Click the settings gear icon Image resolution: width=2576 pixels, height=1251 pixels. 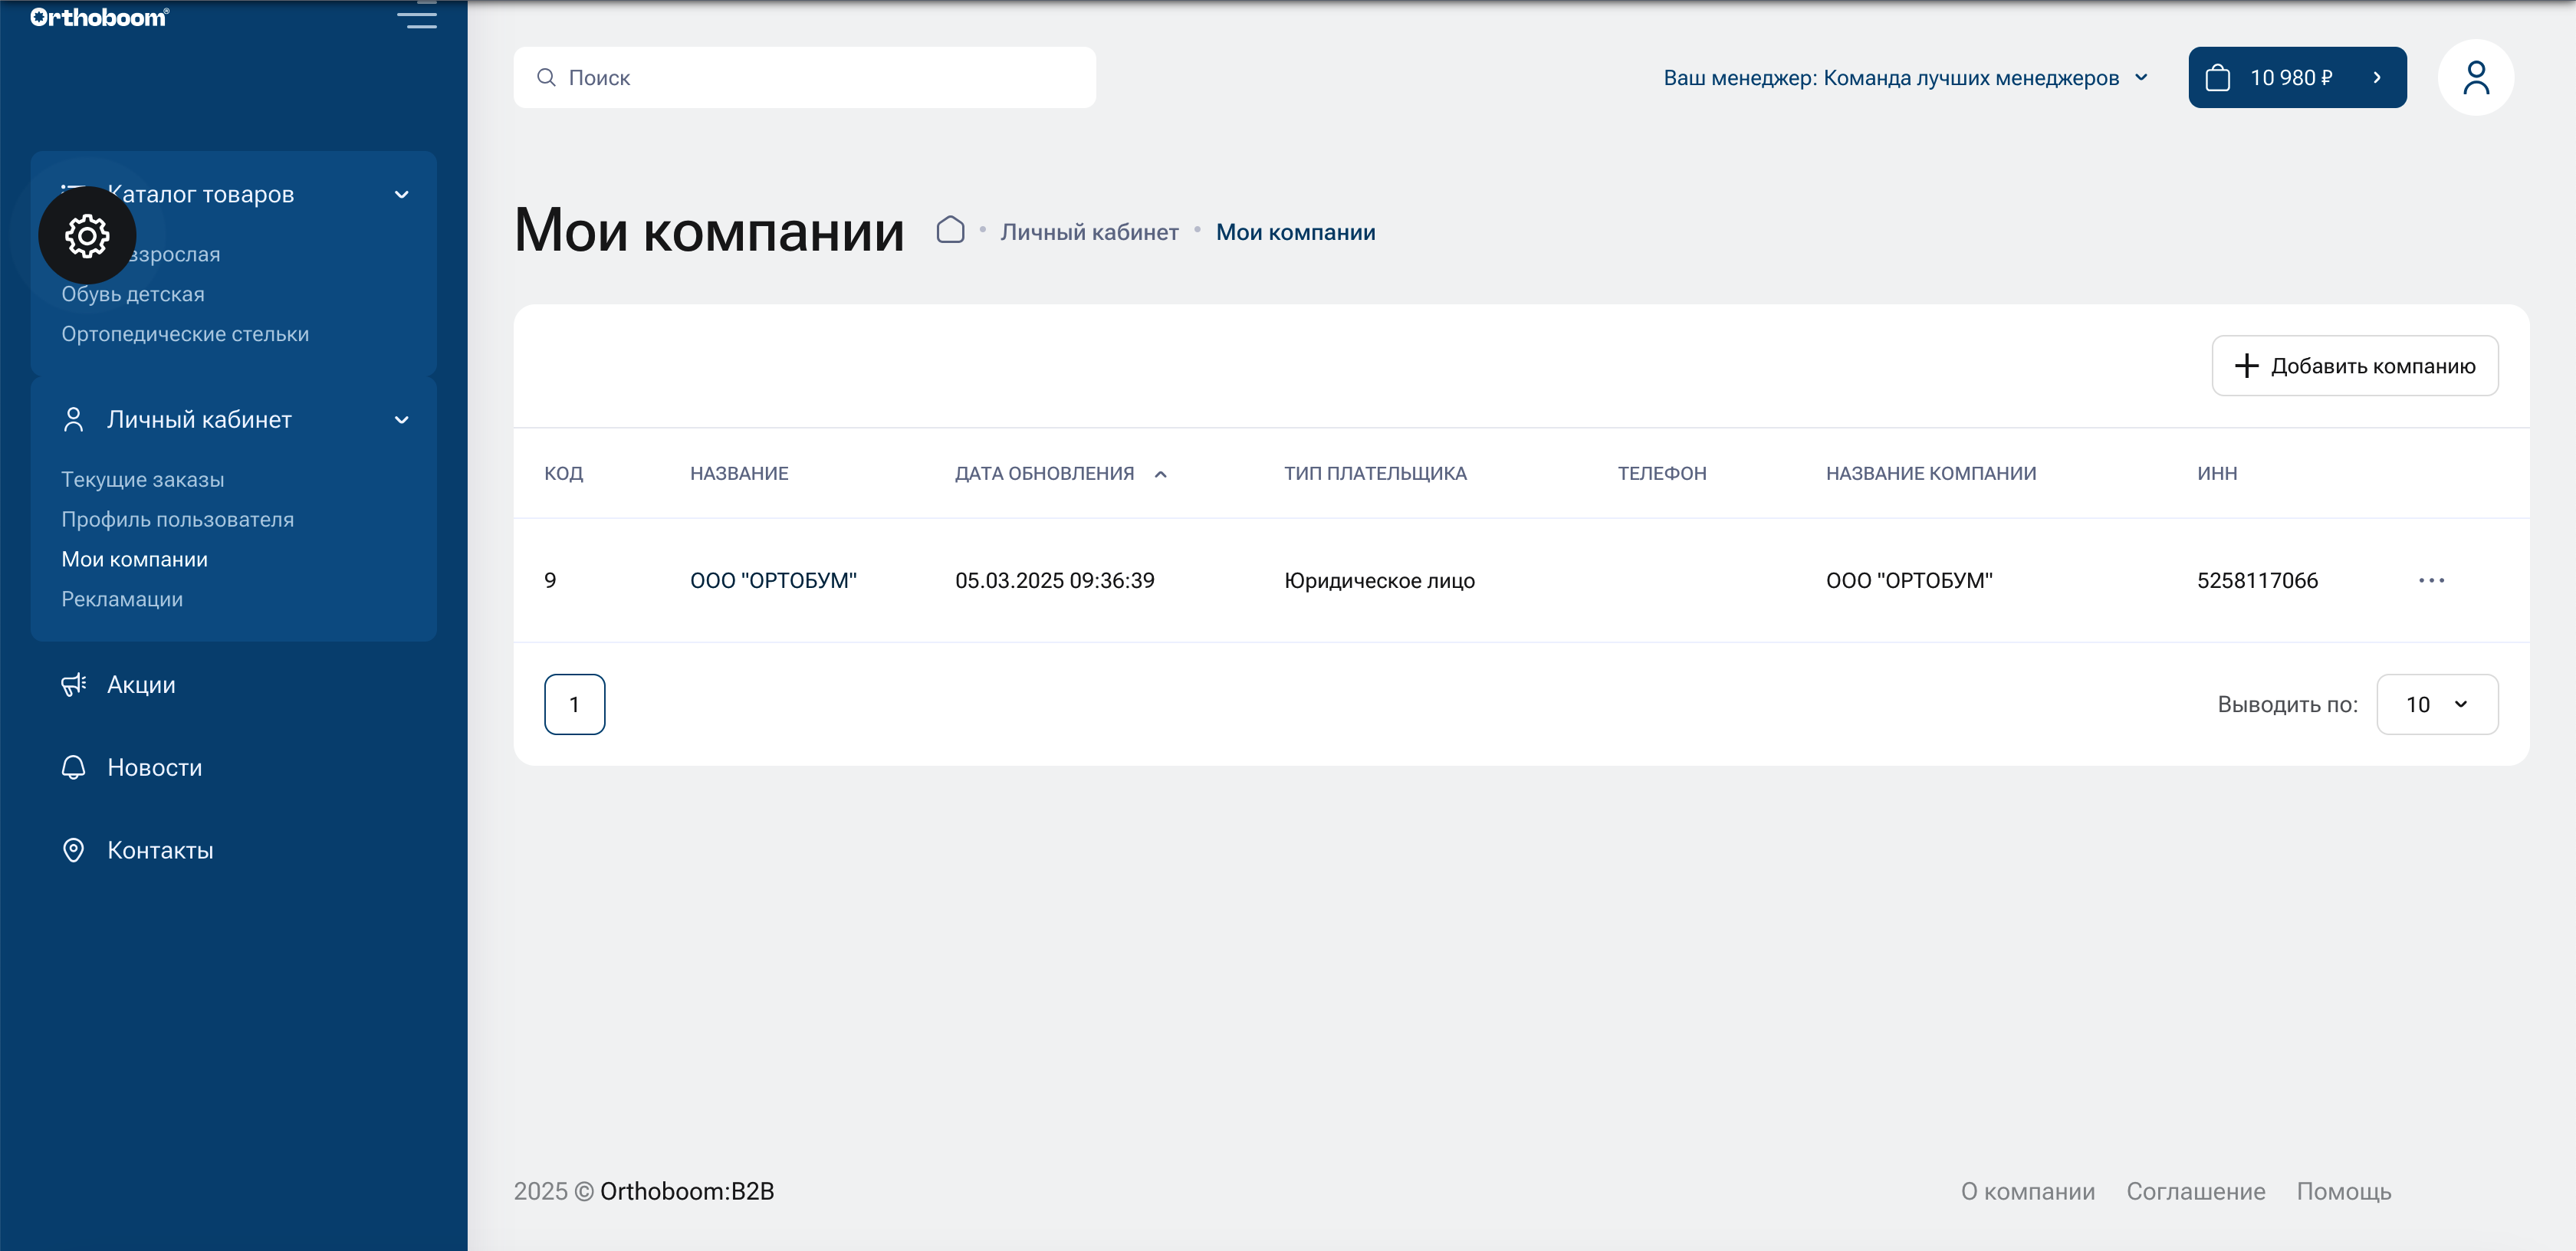click(87, 236)
